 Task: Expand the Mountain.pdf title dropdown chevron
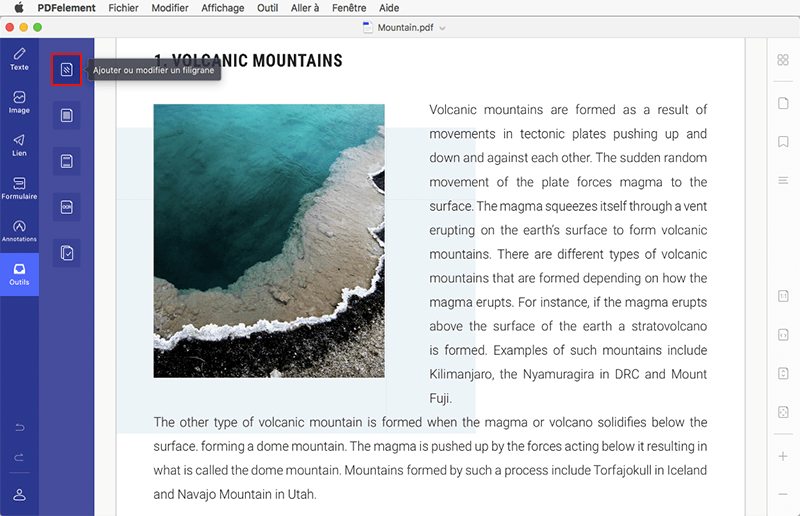[x=442, y=28]
